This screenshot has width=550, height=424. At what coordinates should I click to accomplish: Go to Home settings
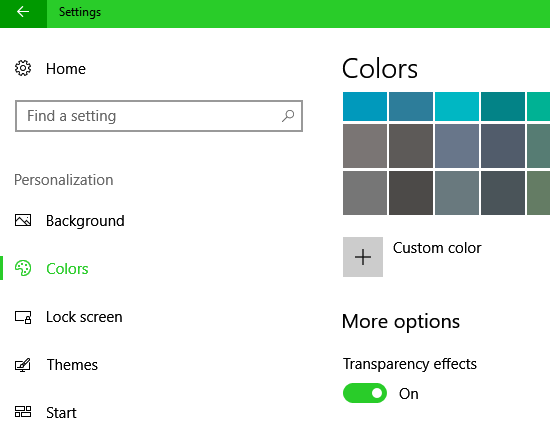(66, 68)
